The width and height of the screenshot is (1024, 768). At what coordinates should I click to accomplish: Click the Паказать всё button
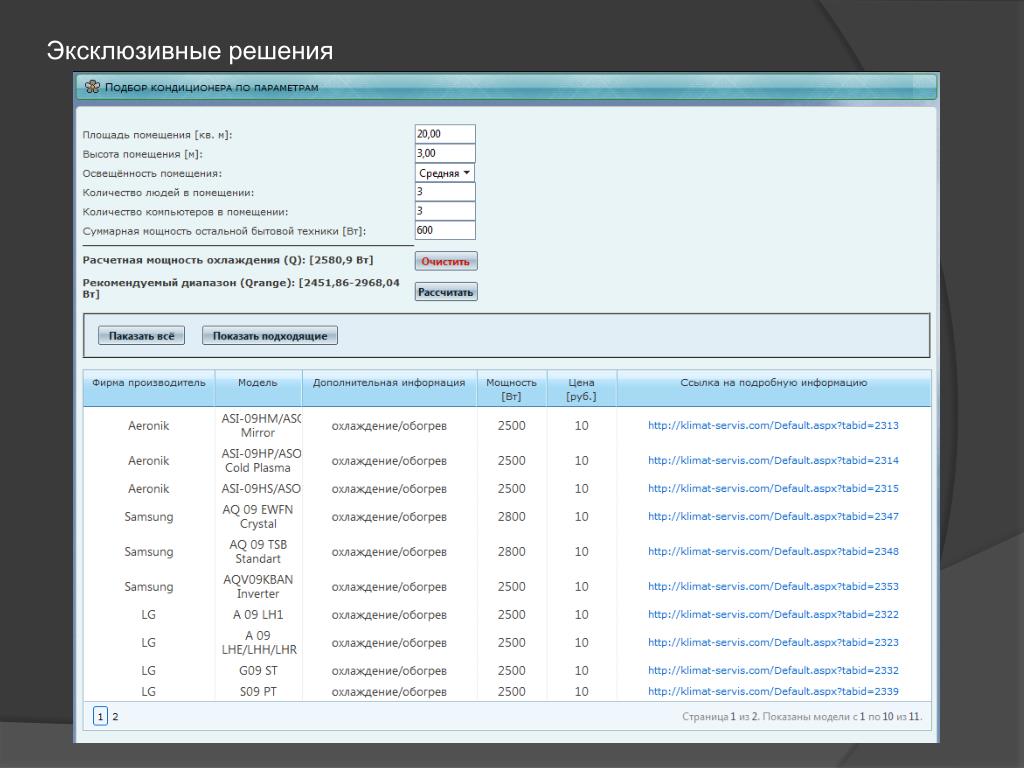142,336
